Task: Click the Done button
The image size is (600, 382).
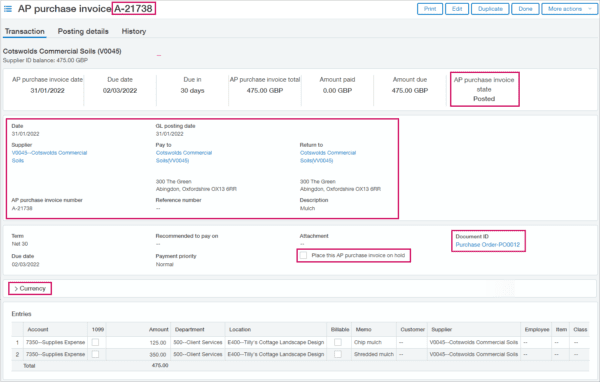Action: (525, 9)
